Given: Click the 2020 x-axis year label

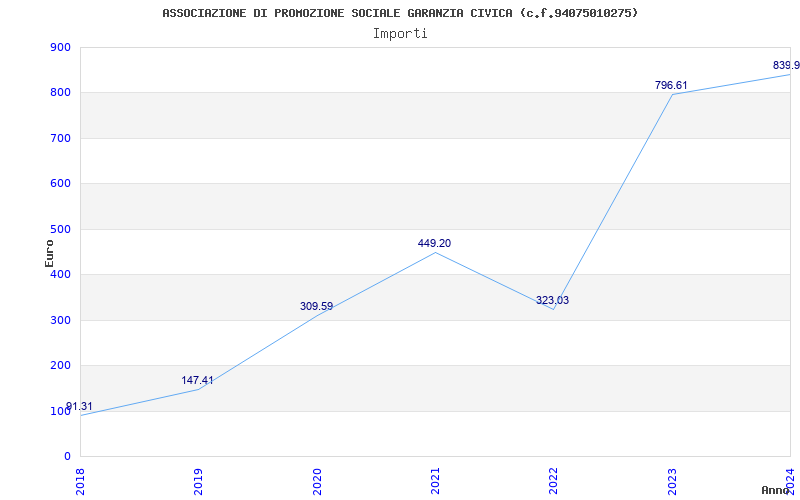Looking at the screenshot, I should click(317, 481).
